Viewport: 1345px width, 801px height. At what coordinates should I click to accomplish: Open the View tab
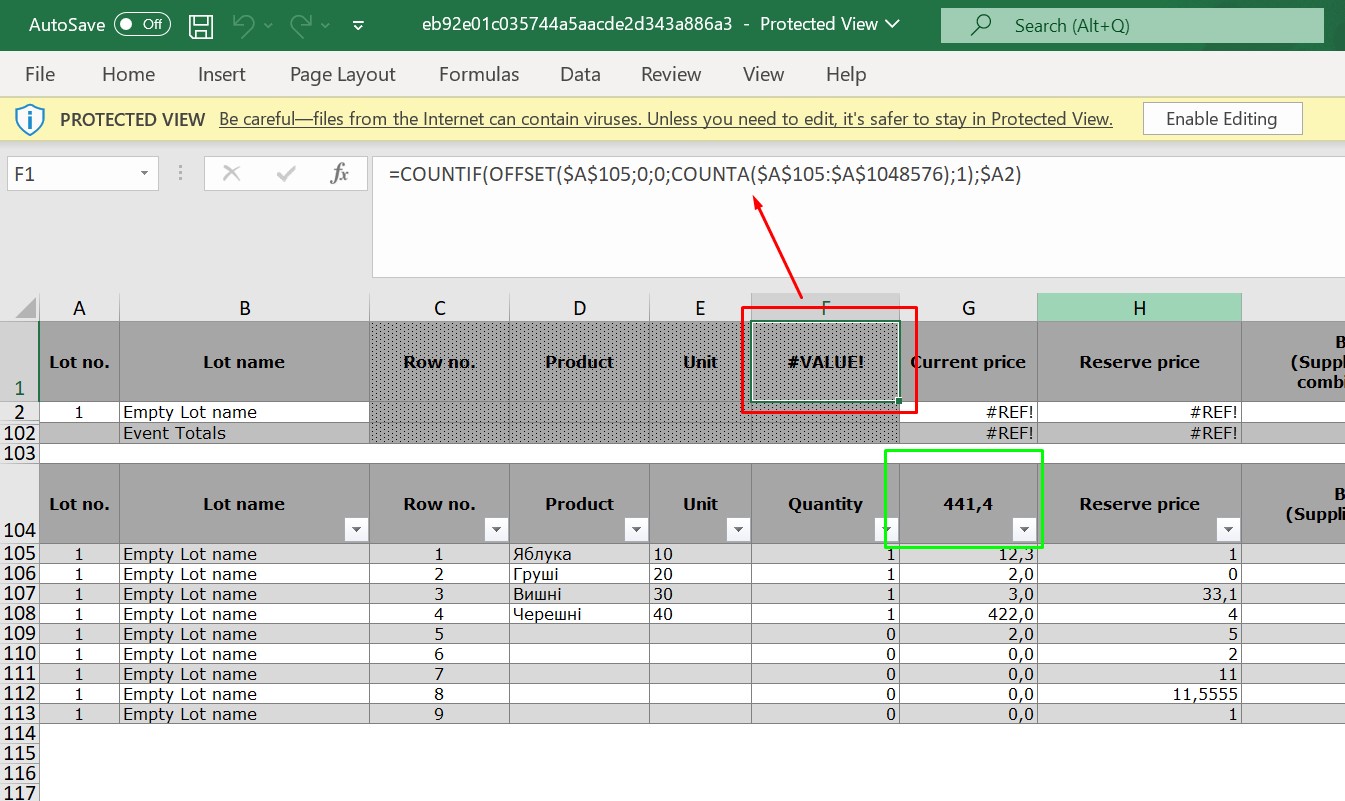point(763,74)
